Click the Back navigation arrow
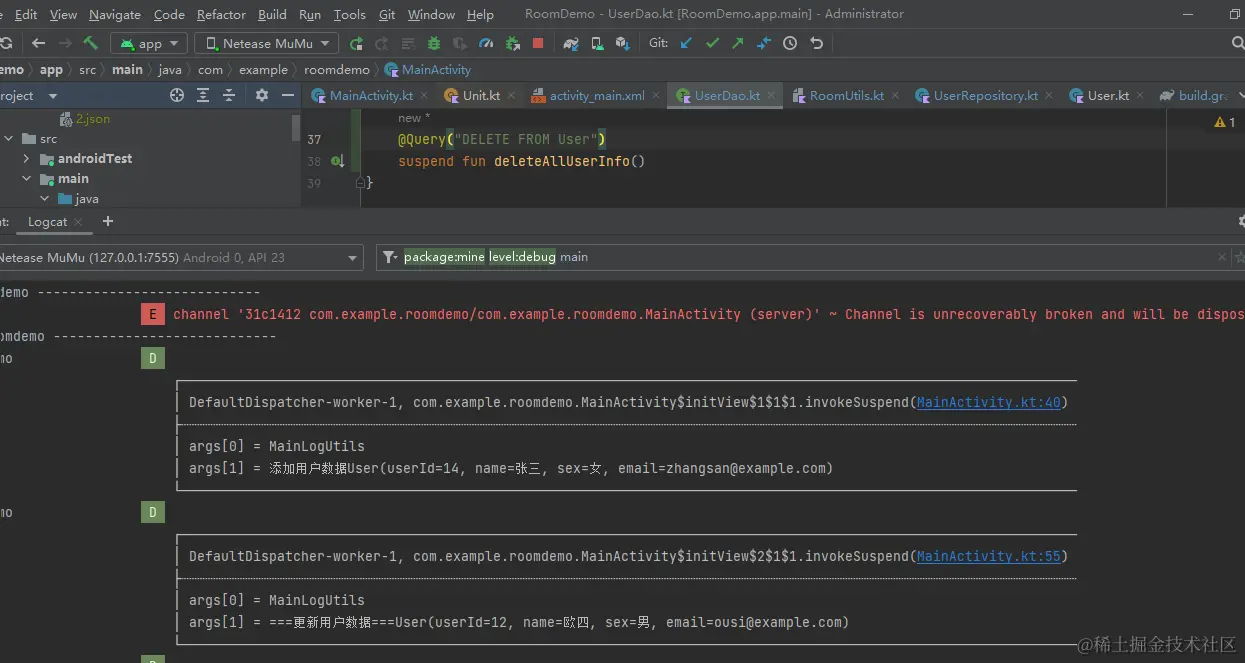This screenshot has height=663, width=1245. [38, 43]
